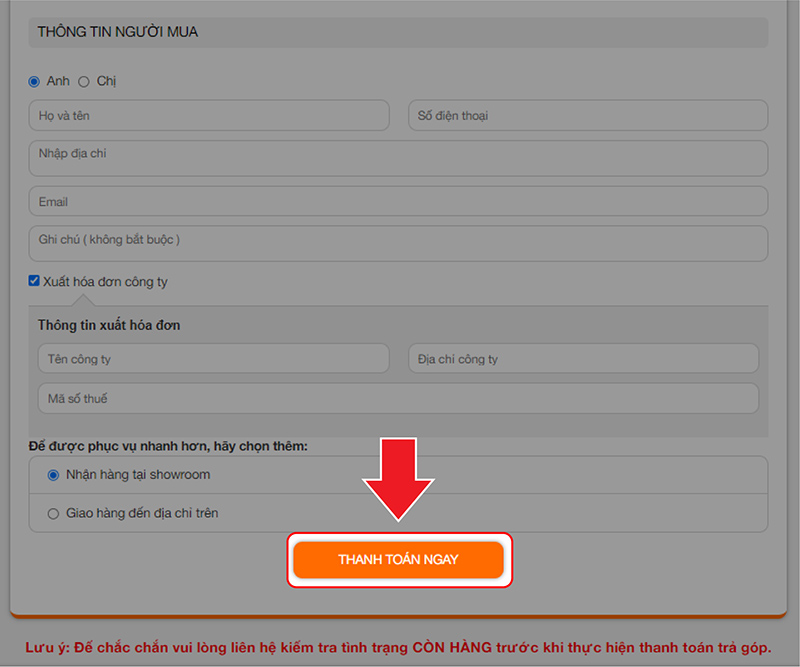This screenshot has width=800, height=667.
Task: Select the Anh radio button
Action: coord(34,81)
